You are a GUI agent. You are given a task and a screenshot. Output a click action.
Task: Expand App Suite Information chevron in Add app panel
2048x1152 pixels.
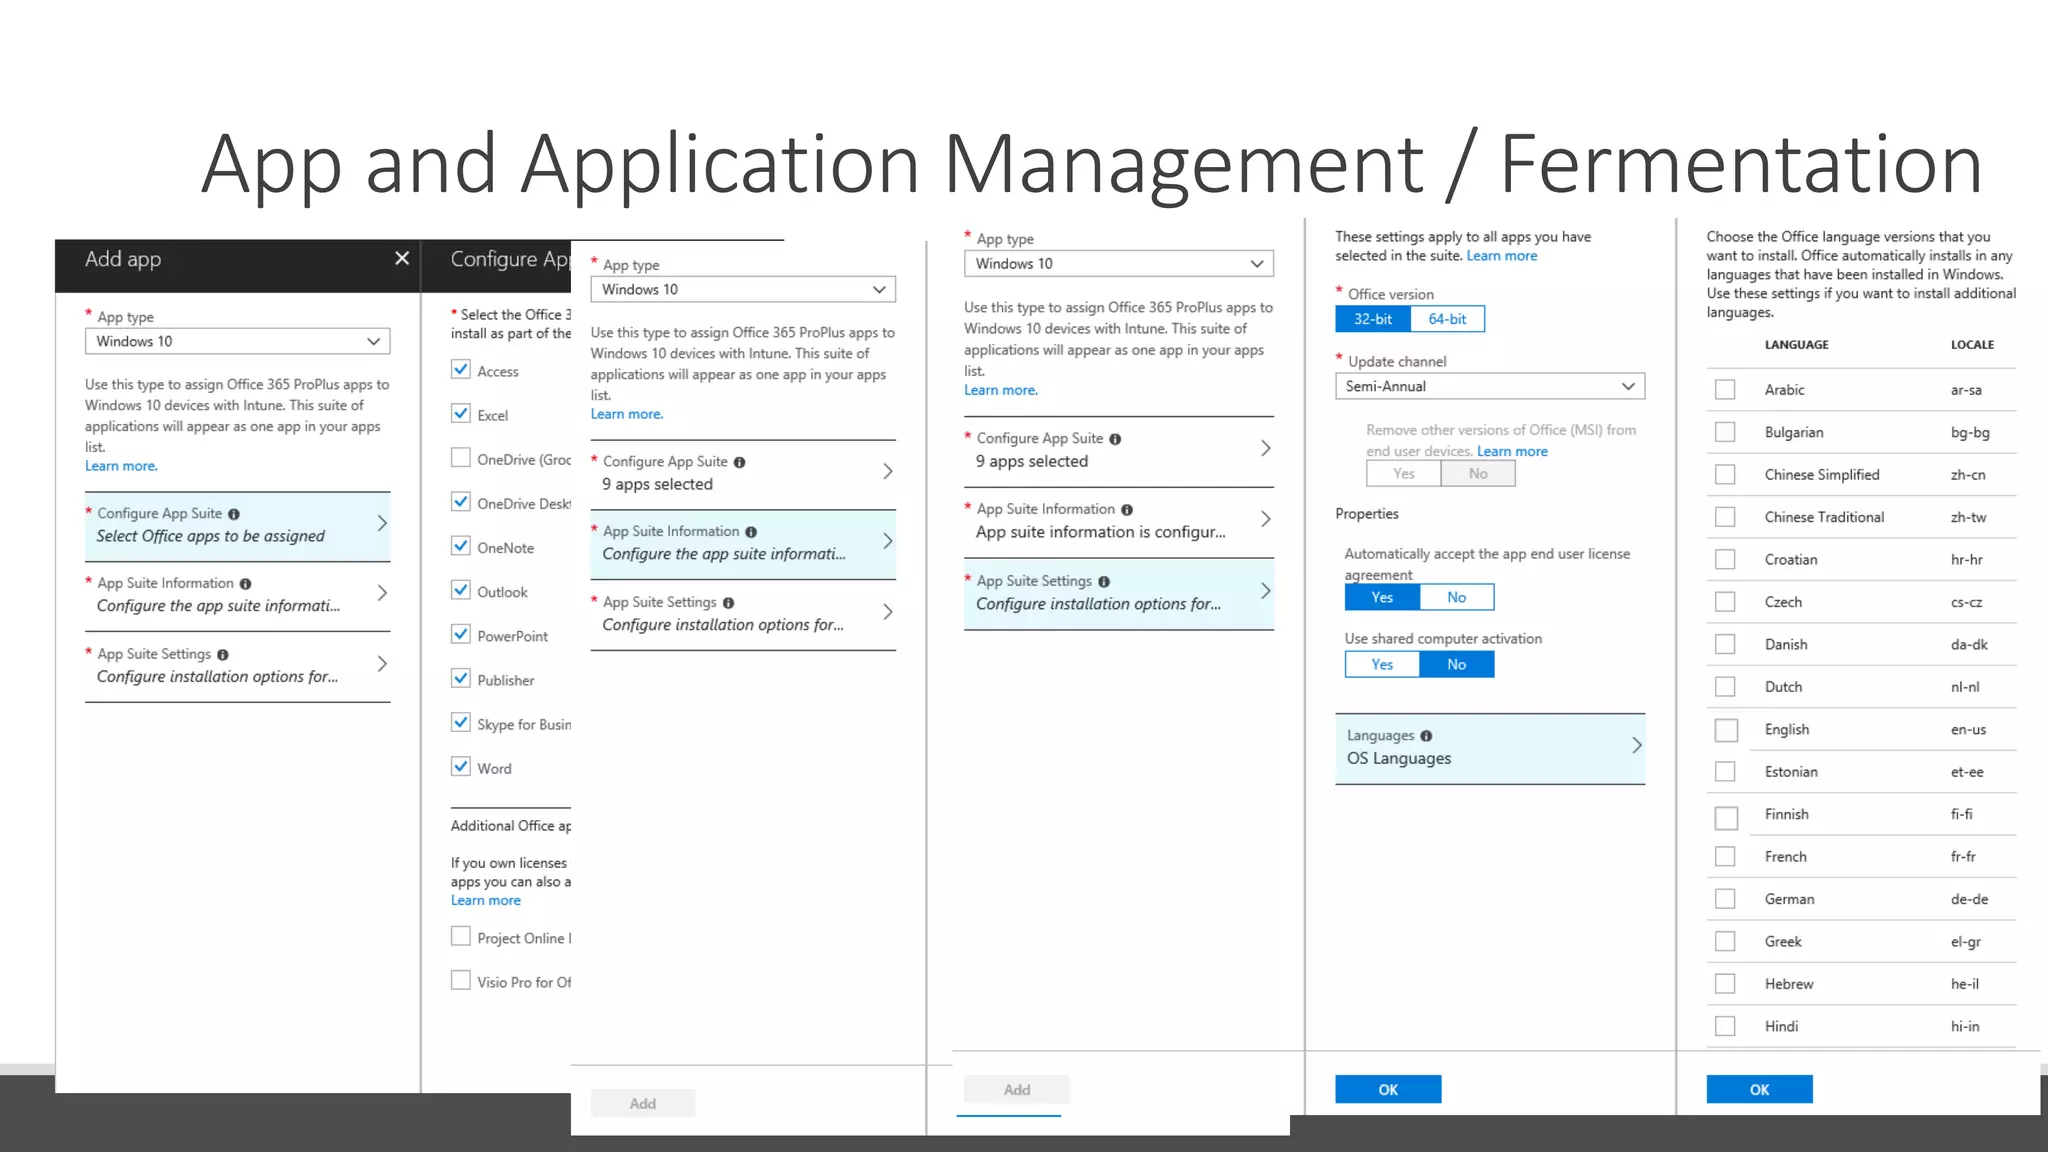(382, 593)
